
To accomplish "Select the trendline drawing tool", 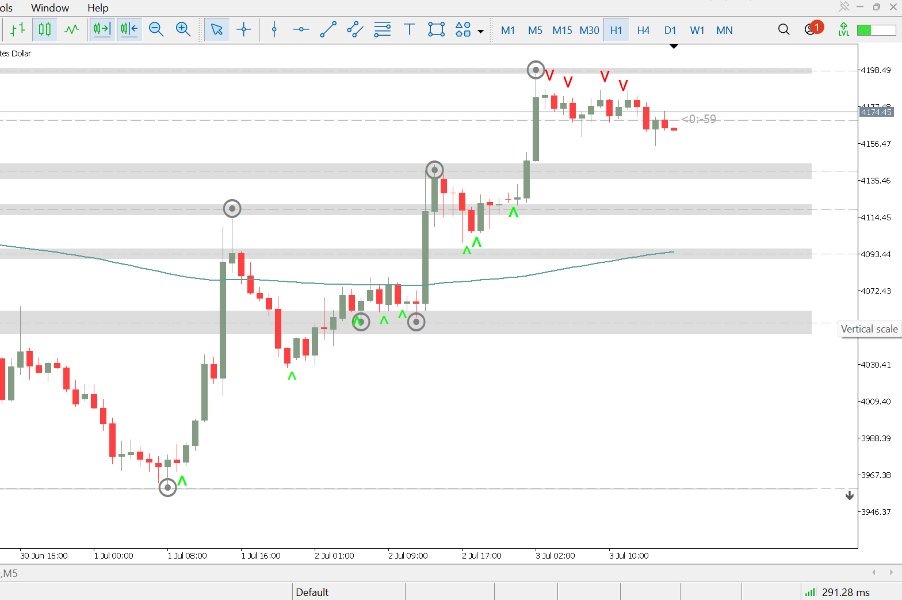I will pos(328,29).
